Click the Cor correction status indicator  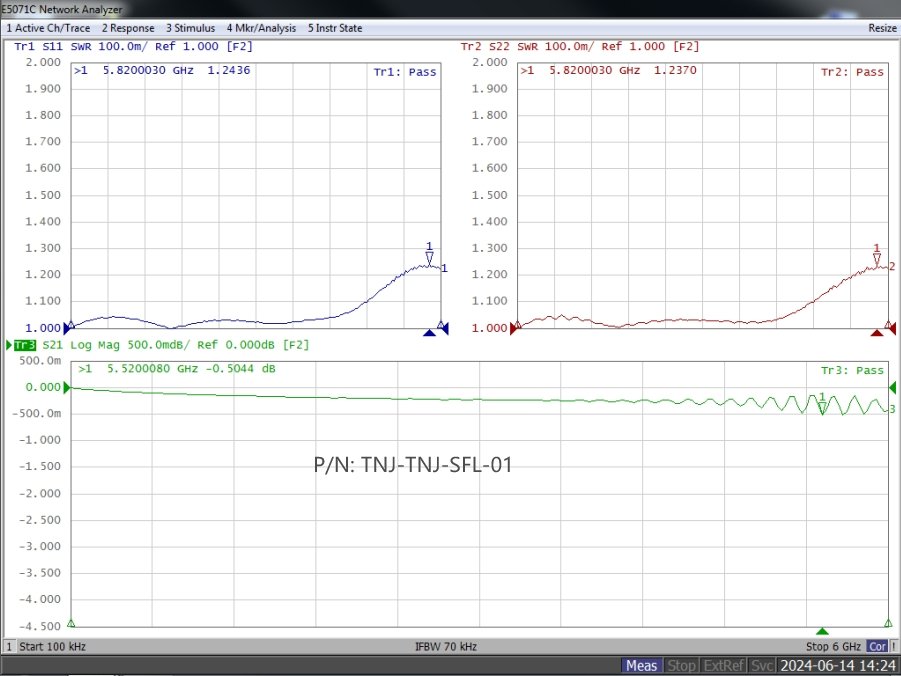(877, 647)
